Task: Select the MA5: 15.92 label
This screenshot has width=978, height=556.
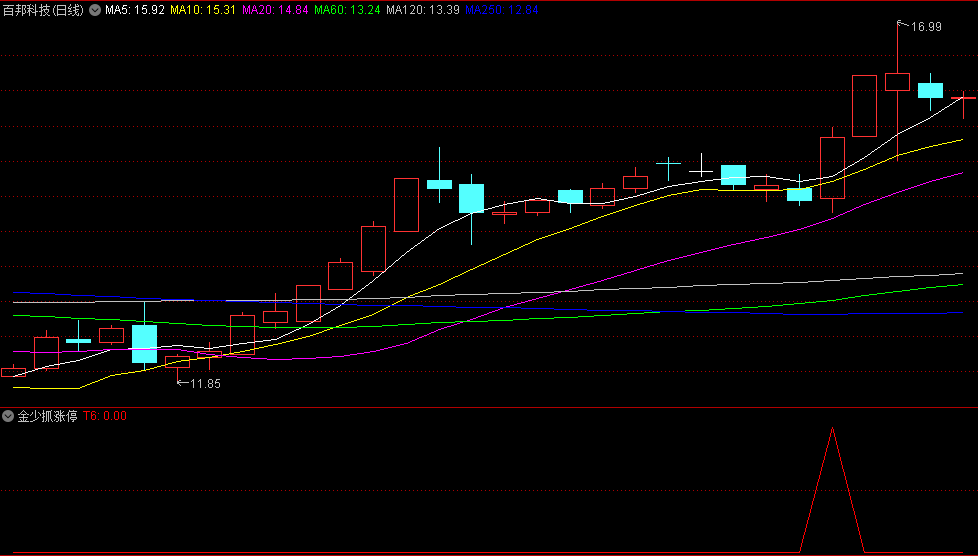Action: click(135, 10)
